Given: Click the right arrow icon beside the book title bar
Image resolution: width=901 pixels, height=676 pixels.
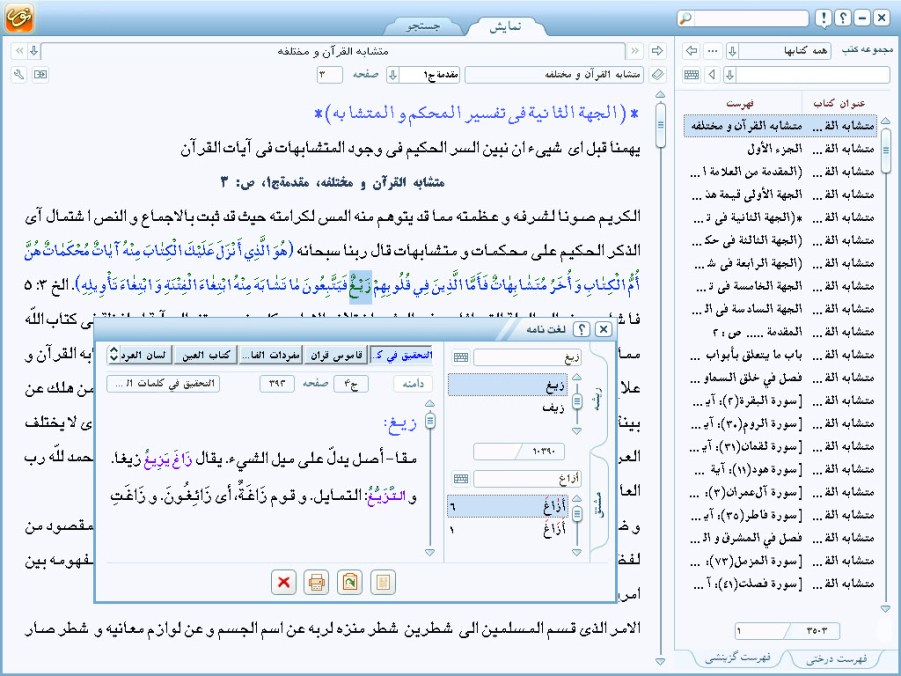Looking at the screenshot, I should pyautogui.click(x=657, y=51).
